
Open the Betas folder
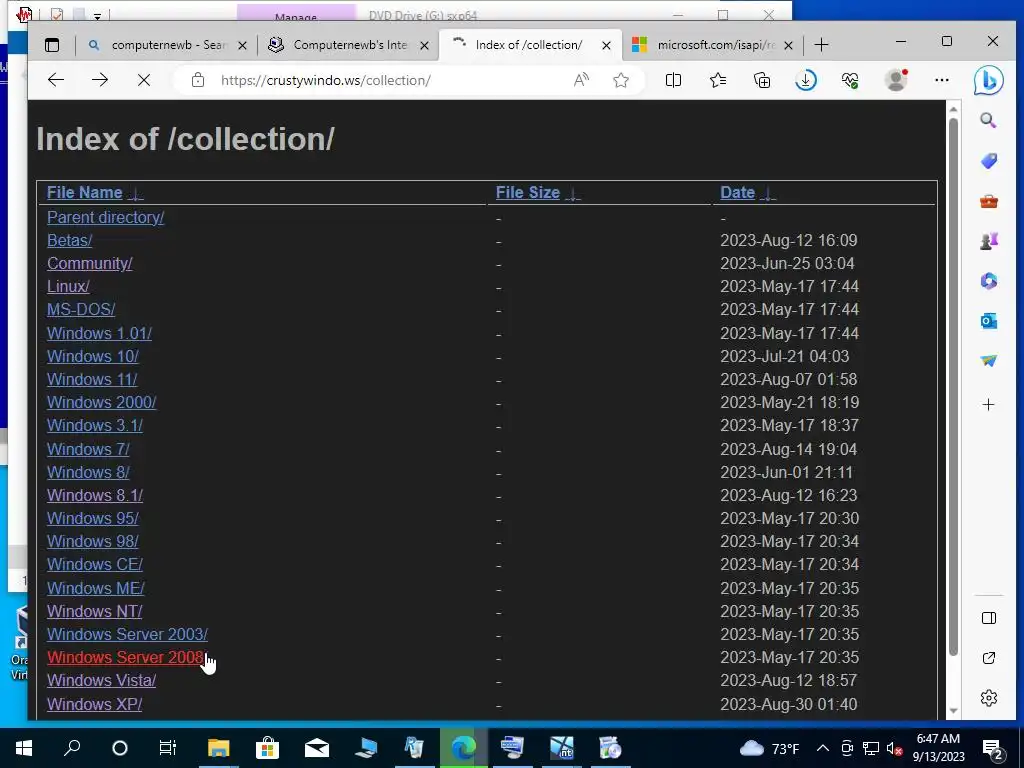coord(69,240)
